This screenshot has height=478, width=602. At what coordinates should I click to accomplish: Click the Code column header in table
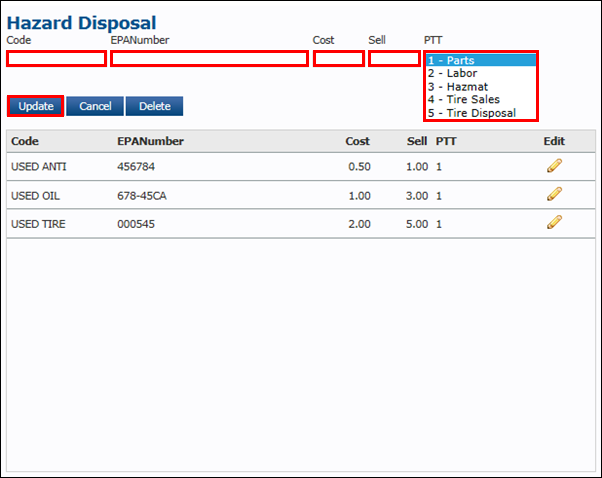point(25,141)
